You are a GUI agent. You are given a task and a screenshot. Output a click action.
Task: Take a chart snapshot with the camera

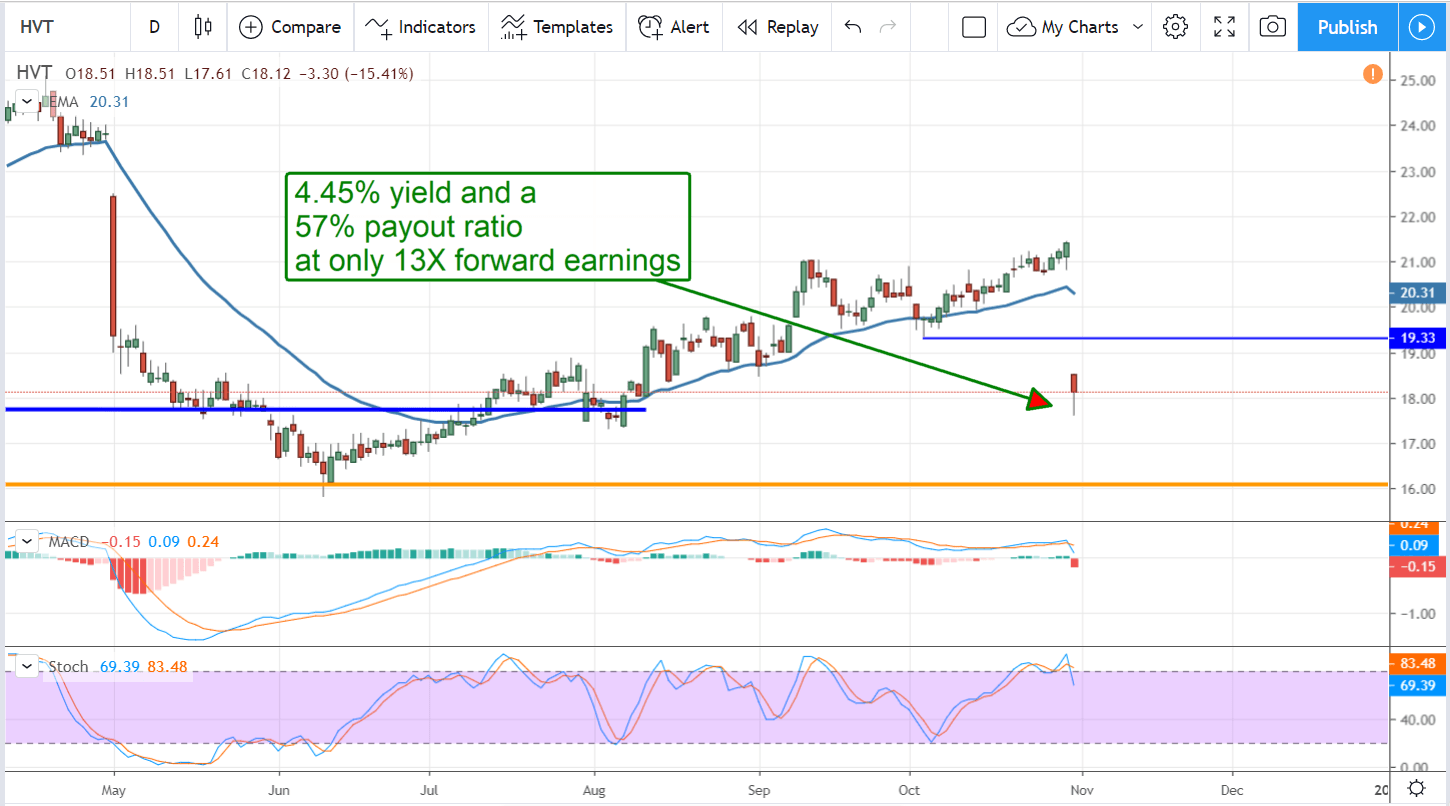(1272, 27)
